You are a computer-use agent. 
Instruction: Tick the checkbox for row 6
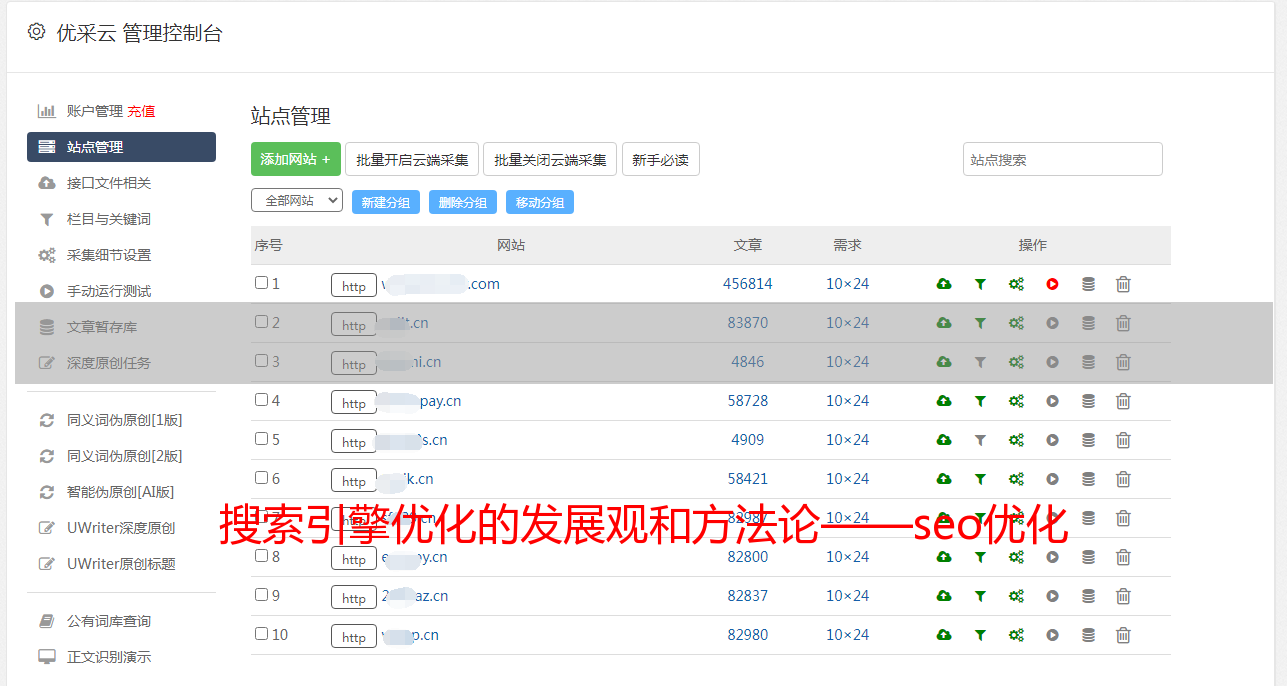pos(261,478)
